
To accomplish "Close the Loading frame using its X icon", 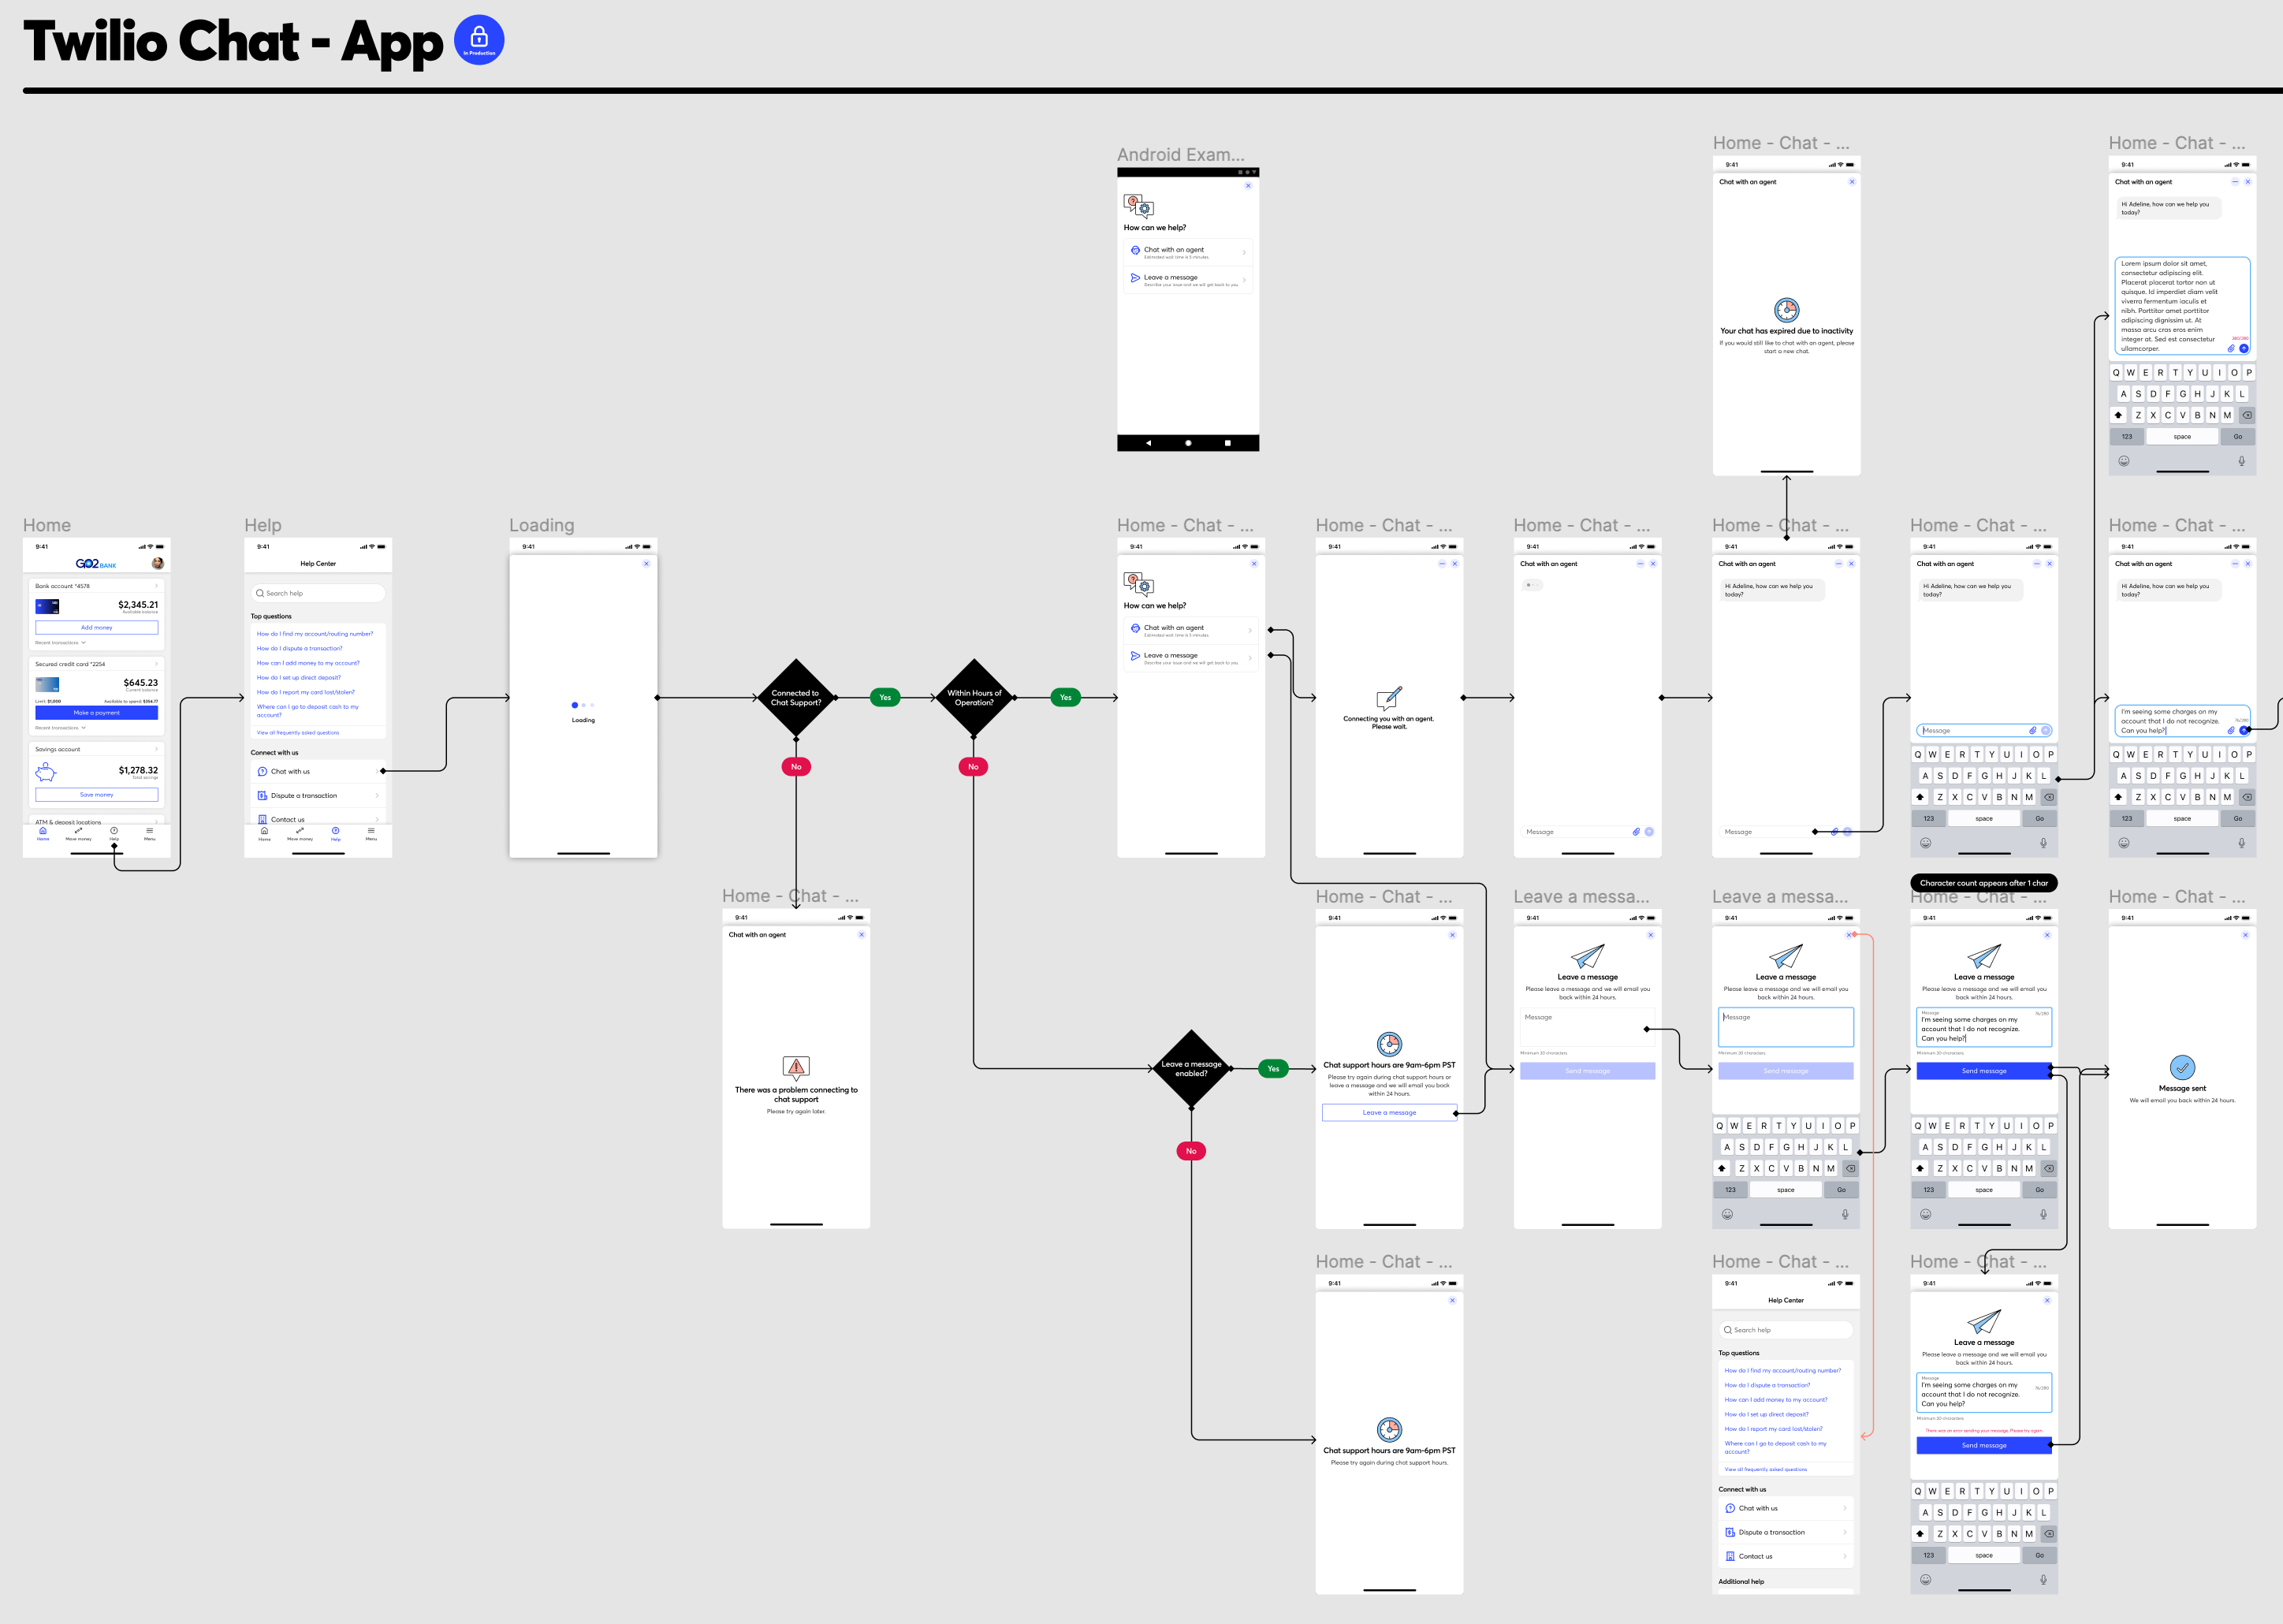I will [x=646, y=564].
